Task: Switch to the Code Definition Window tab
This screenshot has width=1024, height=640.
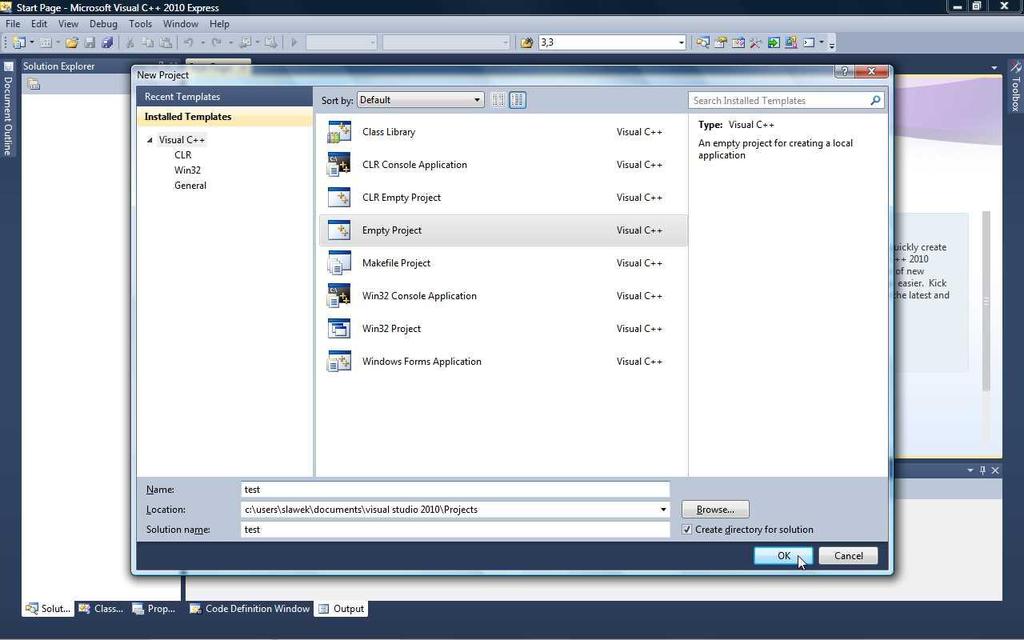Action: [249, 609]
